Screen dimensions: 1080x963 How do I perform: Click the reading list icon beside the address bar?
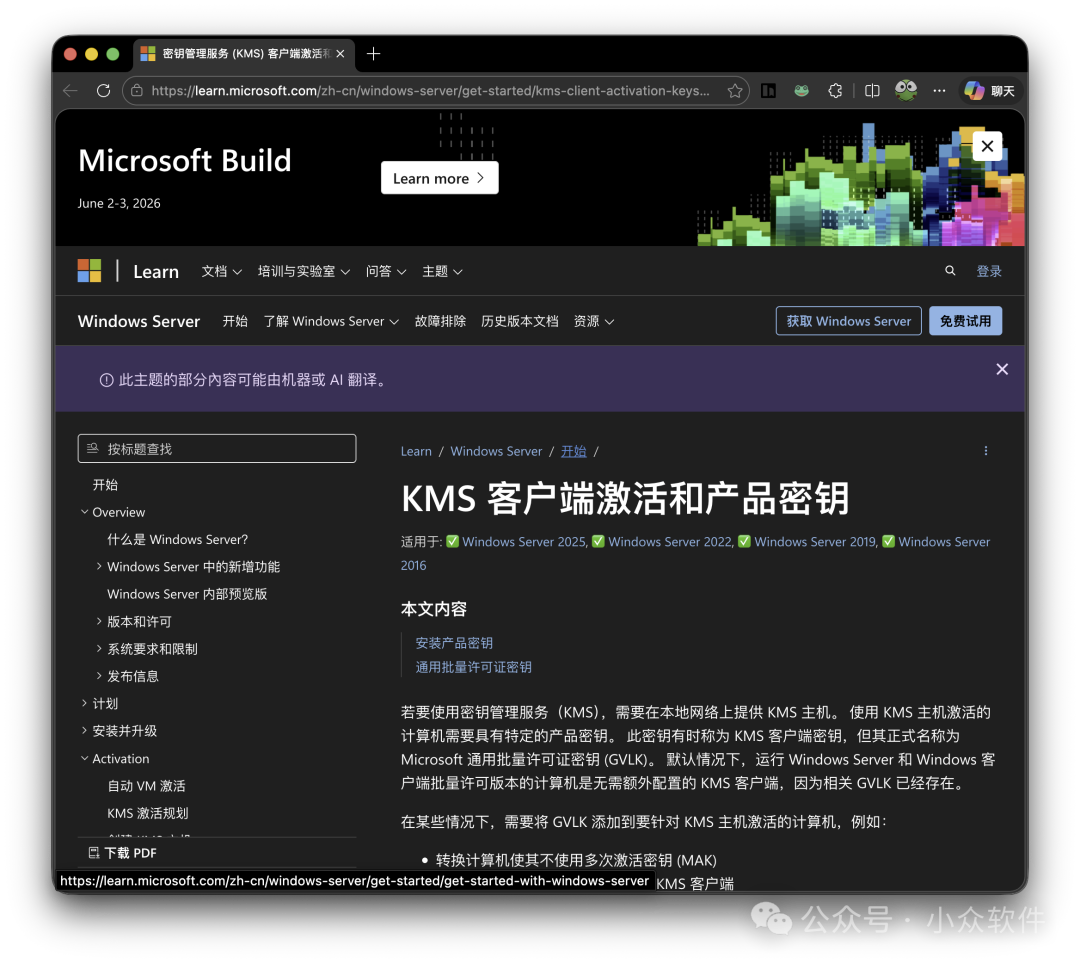tap(767, 90)
